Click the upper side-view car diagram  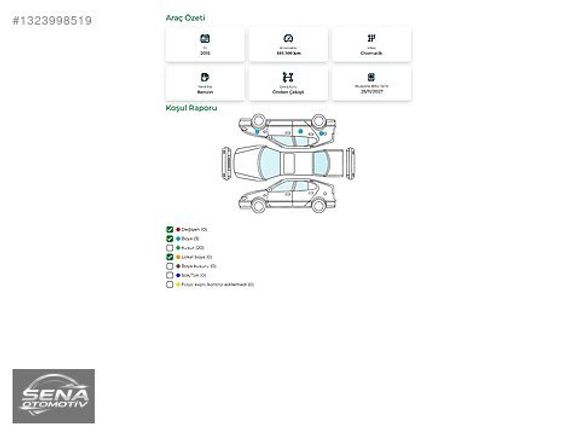pyautogui.click(x=287, y=130)
